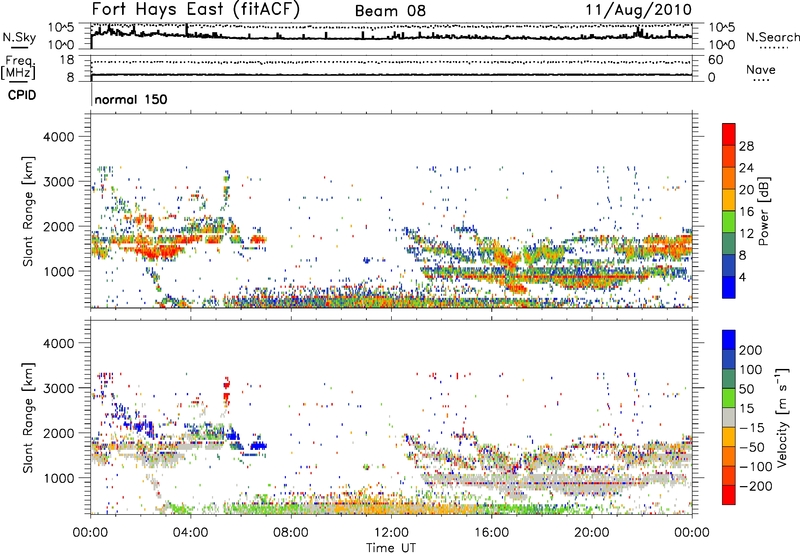Click the date '11/Aug/2010'
800x554 pixels.
(x=638, y=10)
